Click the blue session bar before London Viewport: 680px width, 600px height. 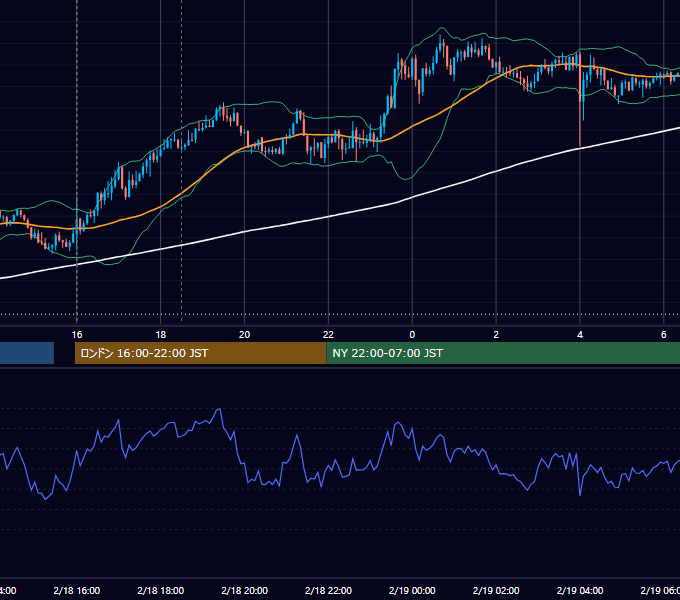click(27, 353)
